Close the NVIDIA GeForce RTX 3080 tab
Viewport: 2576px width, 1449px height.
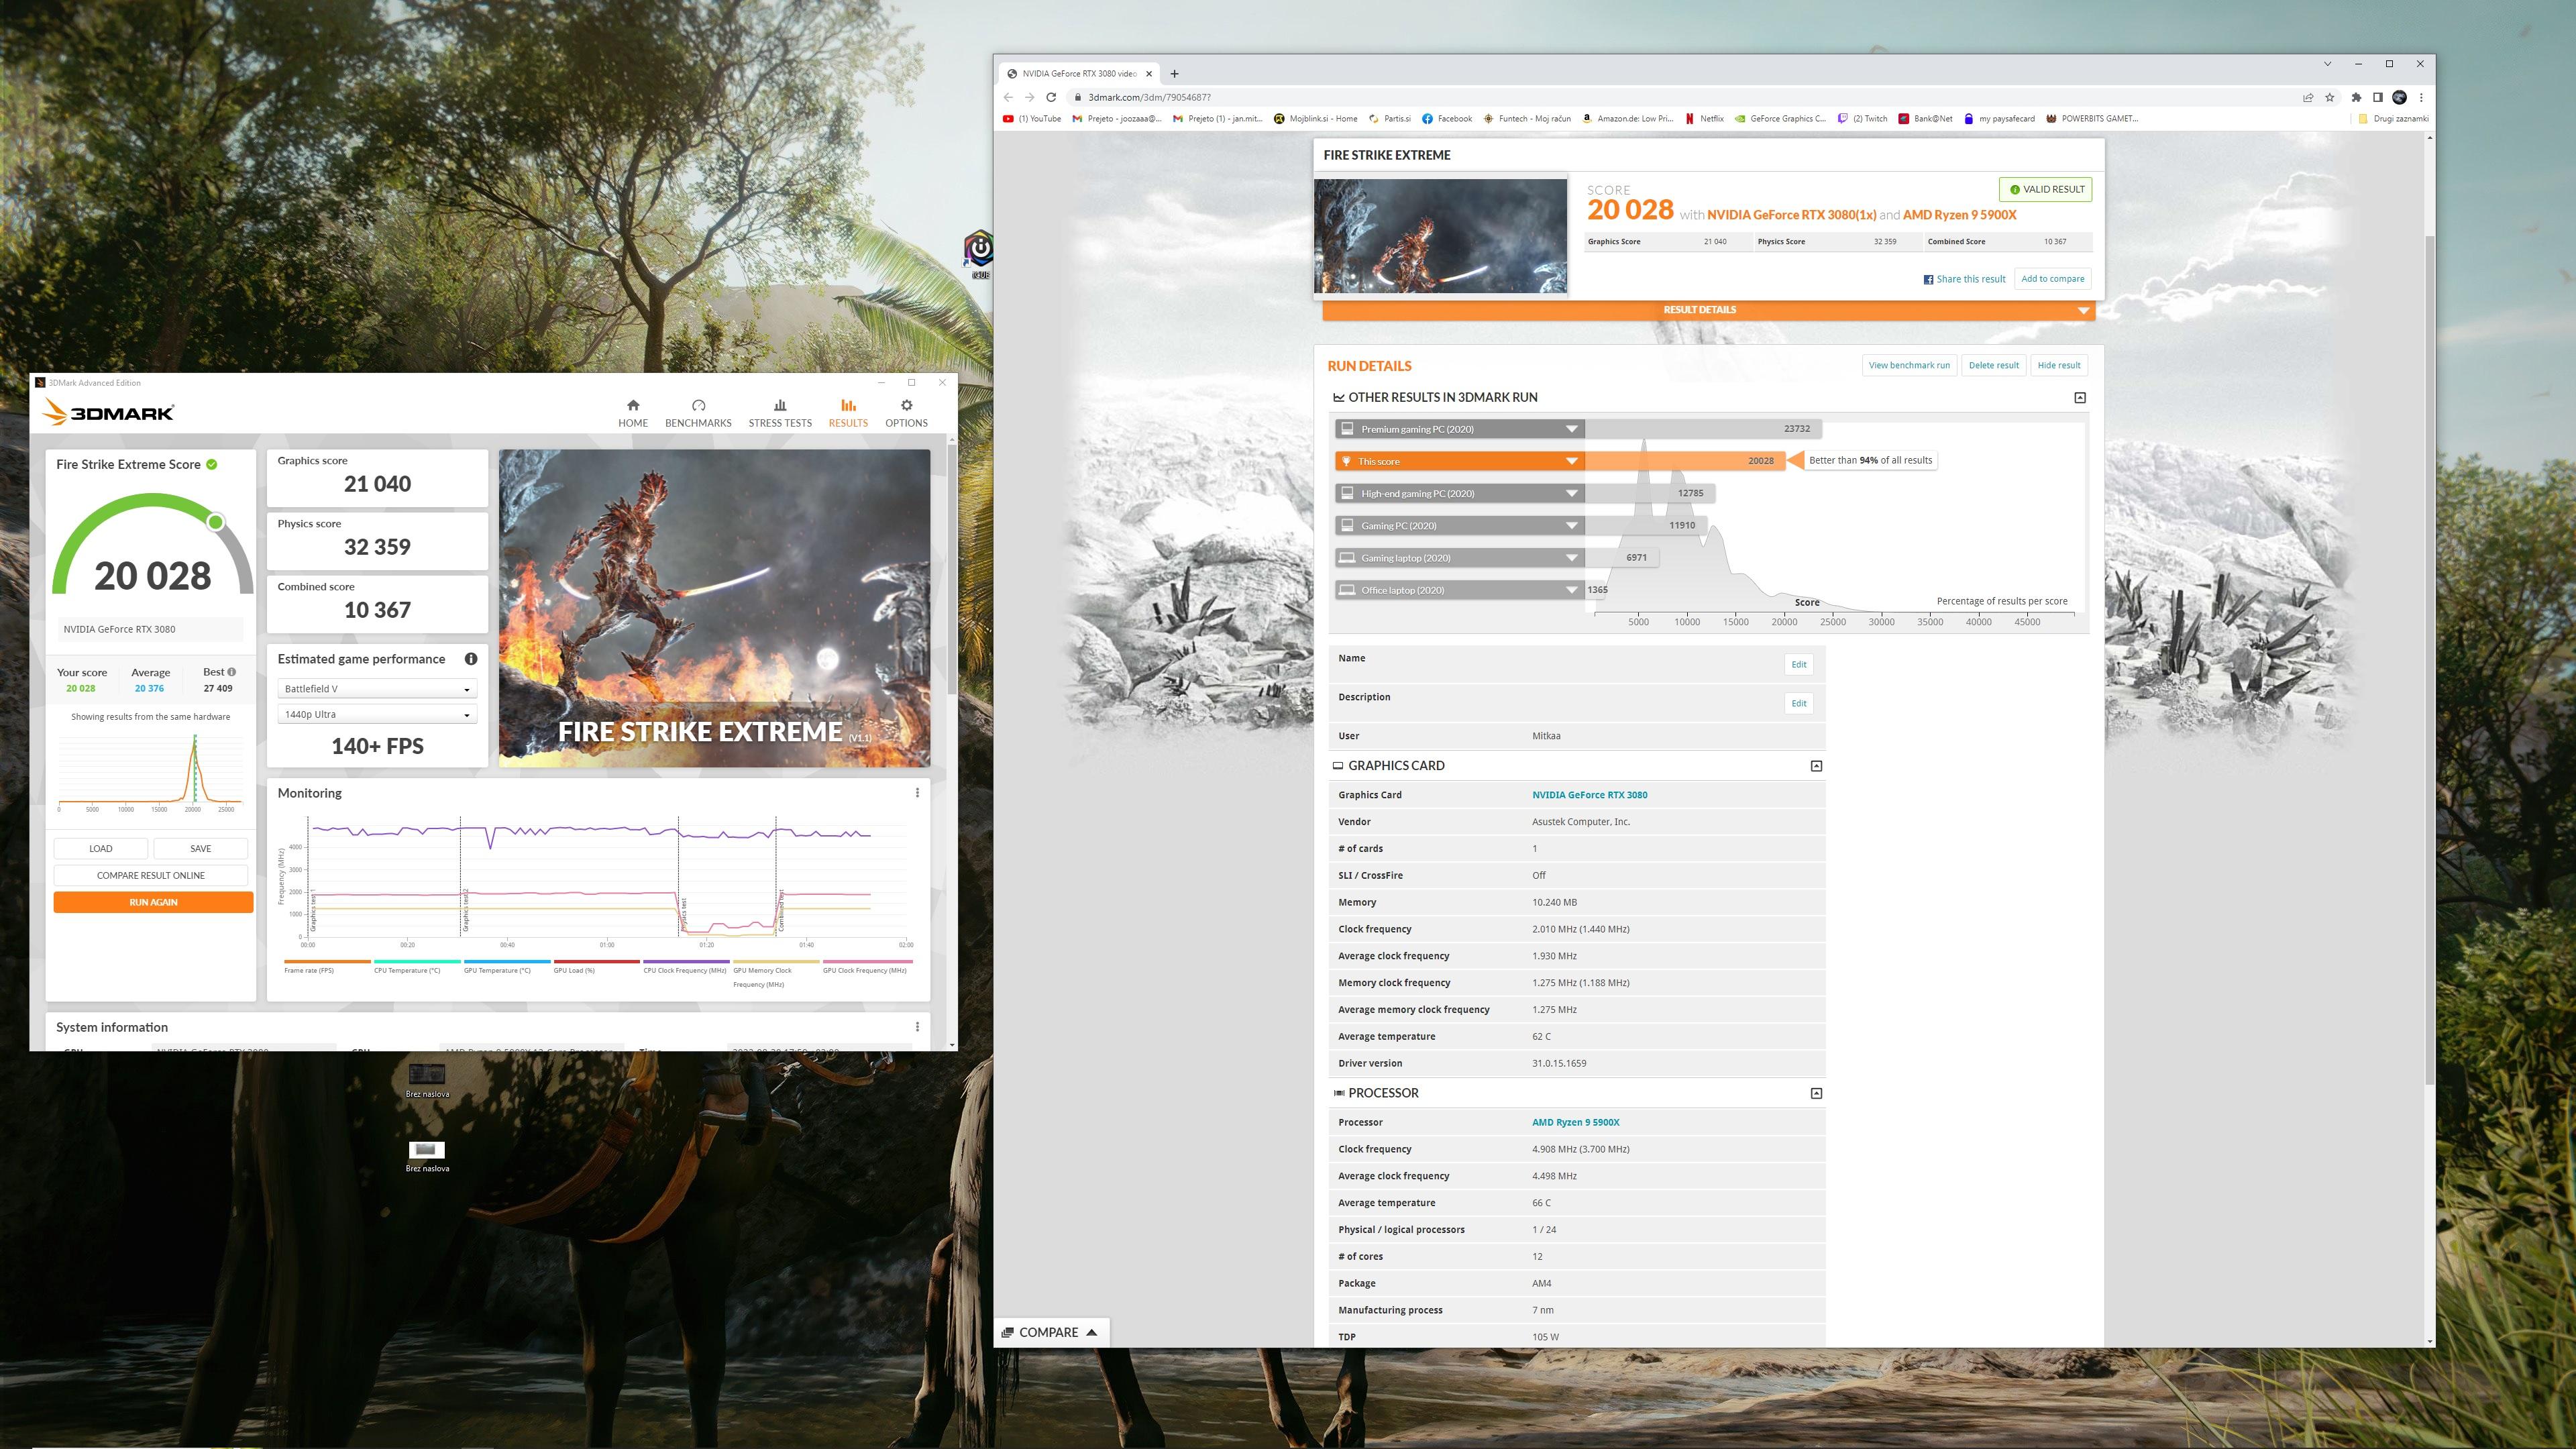coord(1149,73)
